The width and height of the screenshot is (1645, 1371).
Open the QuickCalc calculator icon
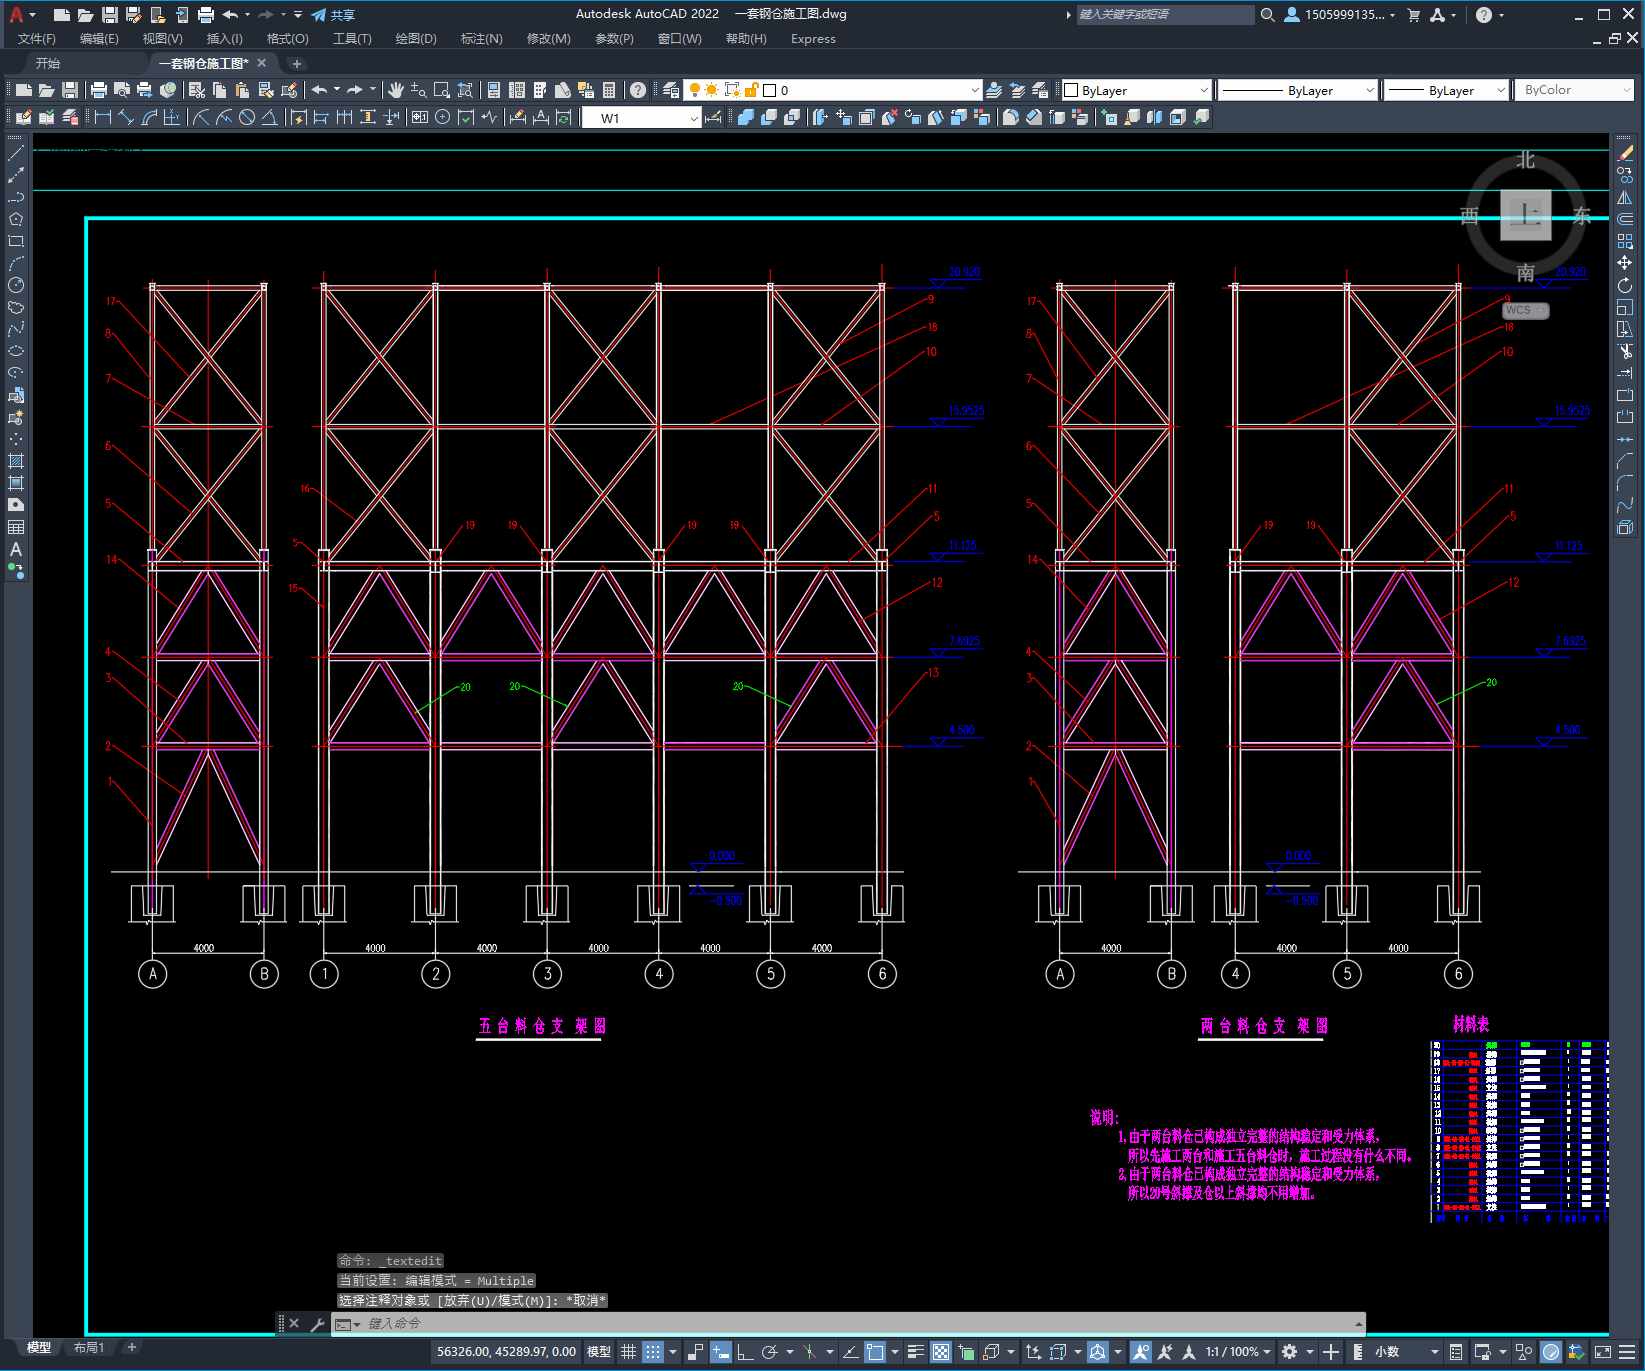pyautogui.click(x=609, y=90)
